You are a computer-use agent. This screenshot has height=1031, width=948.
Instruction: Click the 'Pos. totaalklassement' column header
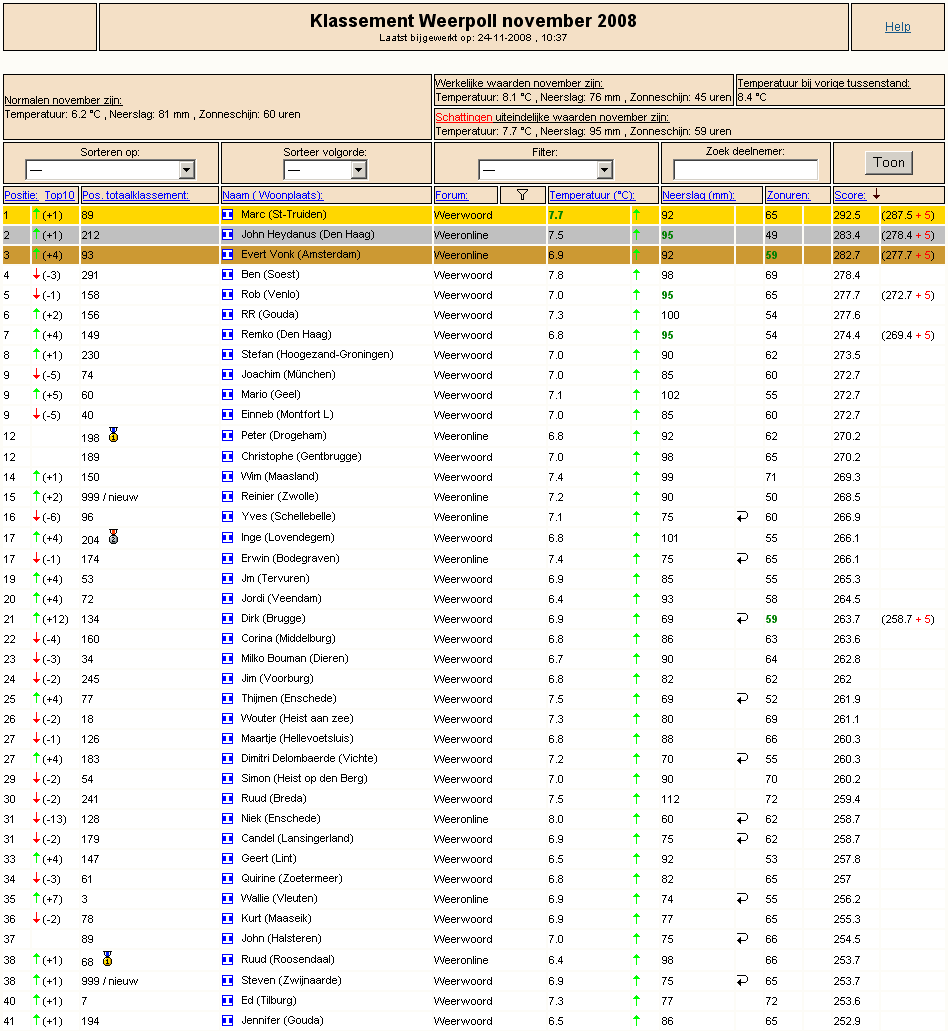click(136, 195)
